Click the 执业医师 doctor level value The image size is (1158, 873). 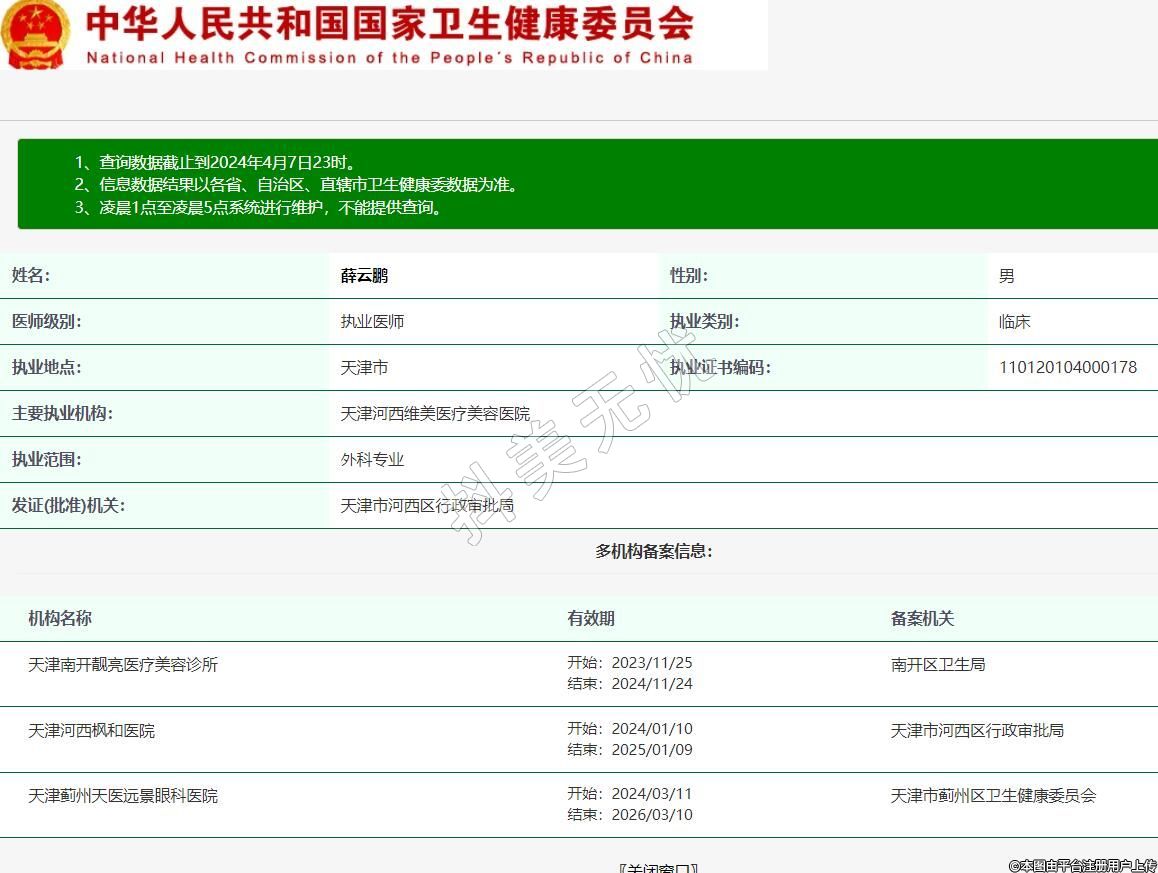[x=372, y=321]
